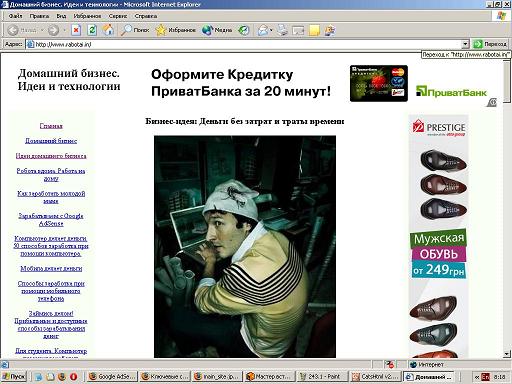Screen dimensions: 512x384
Task: Click the small ad info icon under banner
Action: 492,102
